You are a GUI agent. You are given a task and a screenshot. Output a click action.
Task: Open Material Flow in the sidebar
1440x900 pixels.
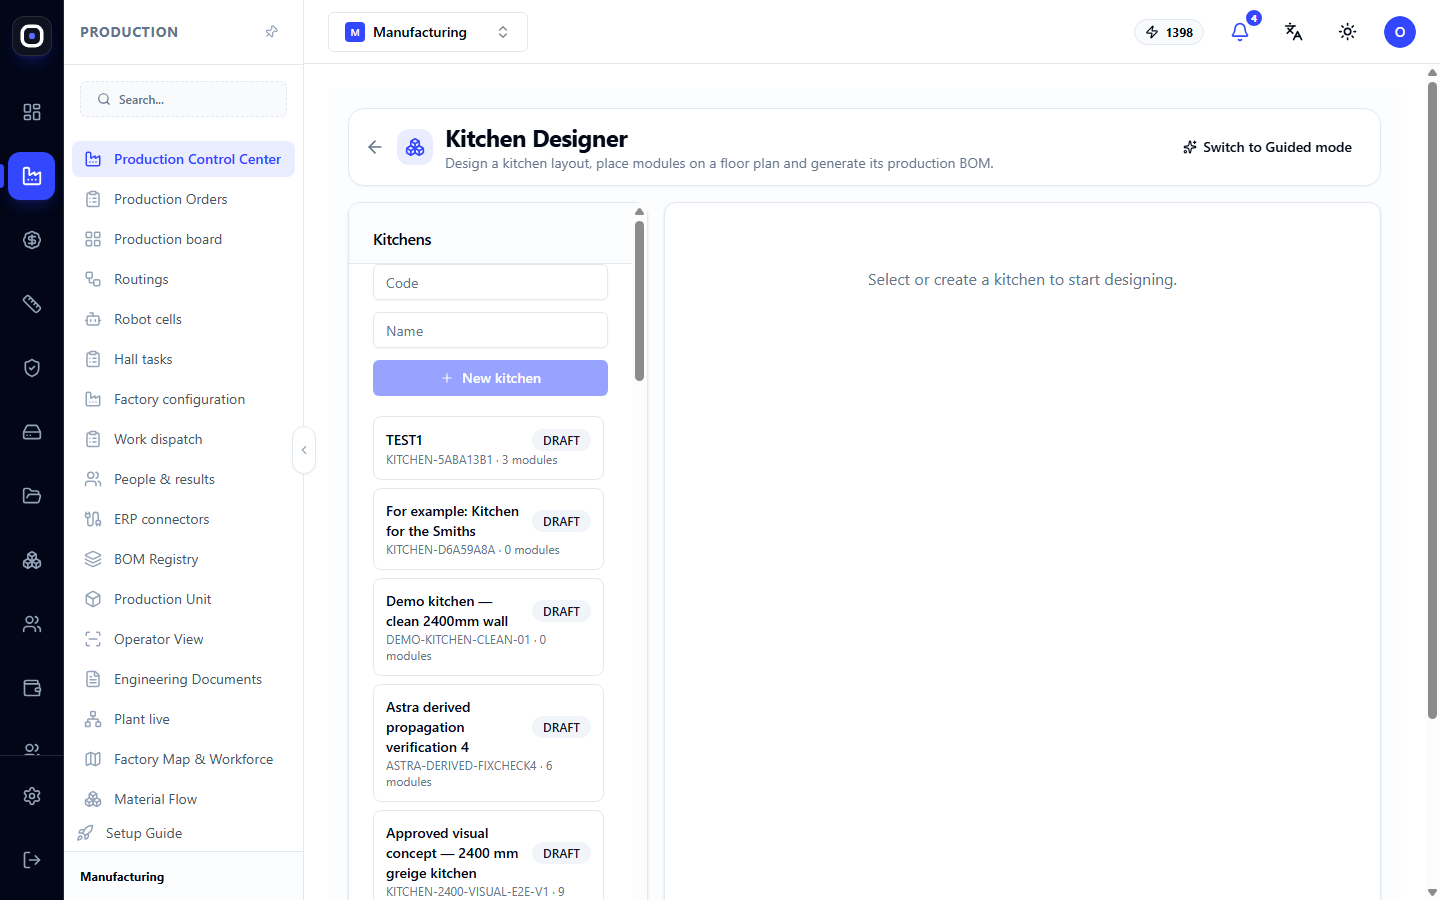coord(184,799)
